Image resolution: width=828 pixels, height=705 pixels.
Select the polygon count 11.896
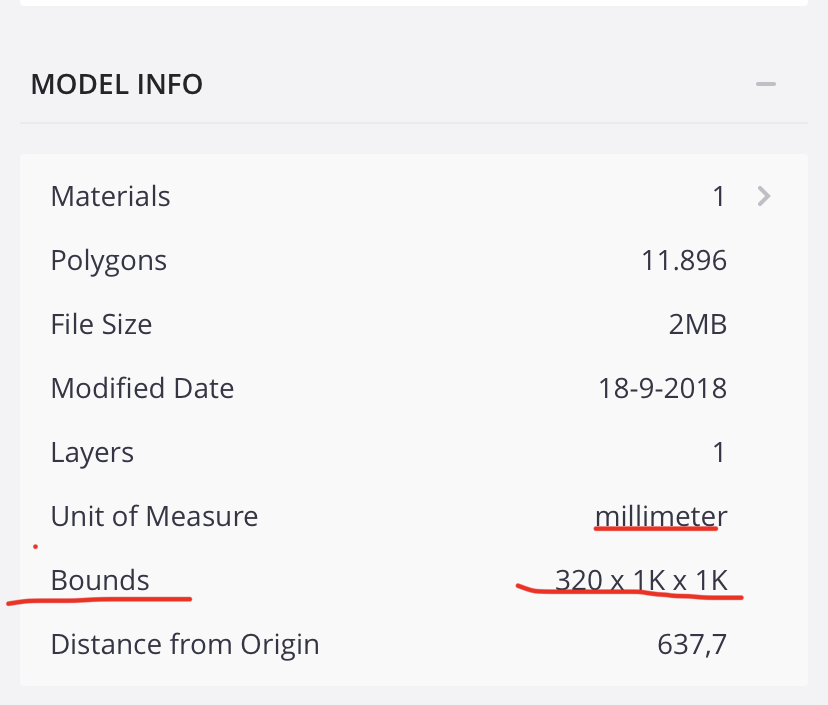(684, 260)
